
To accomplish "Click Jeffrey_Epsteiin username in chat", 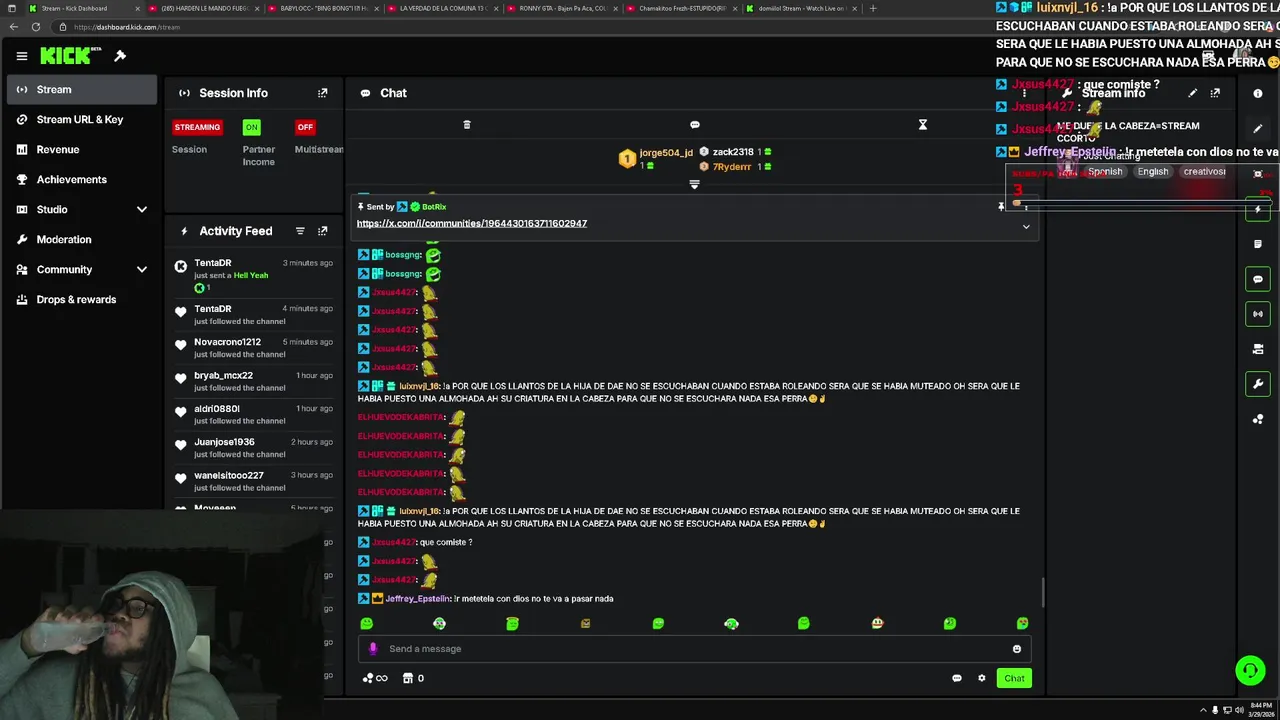I will point(418,599).
